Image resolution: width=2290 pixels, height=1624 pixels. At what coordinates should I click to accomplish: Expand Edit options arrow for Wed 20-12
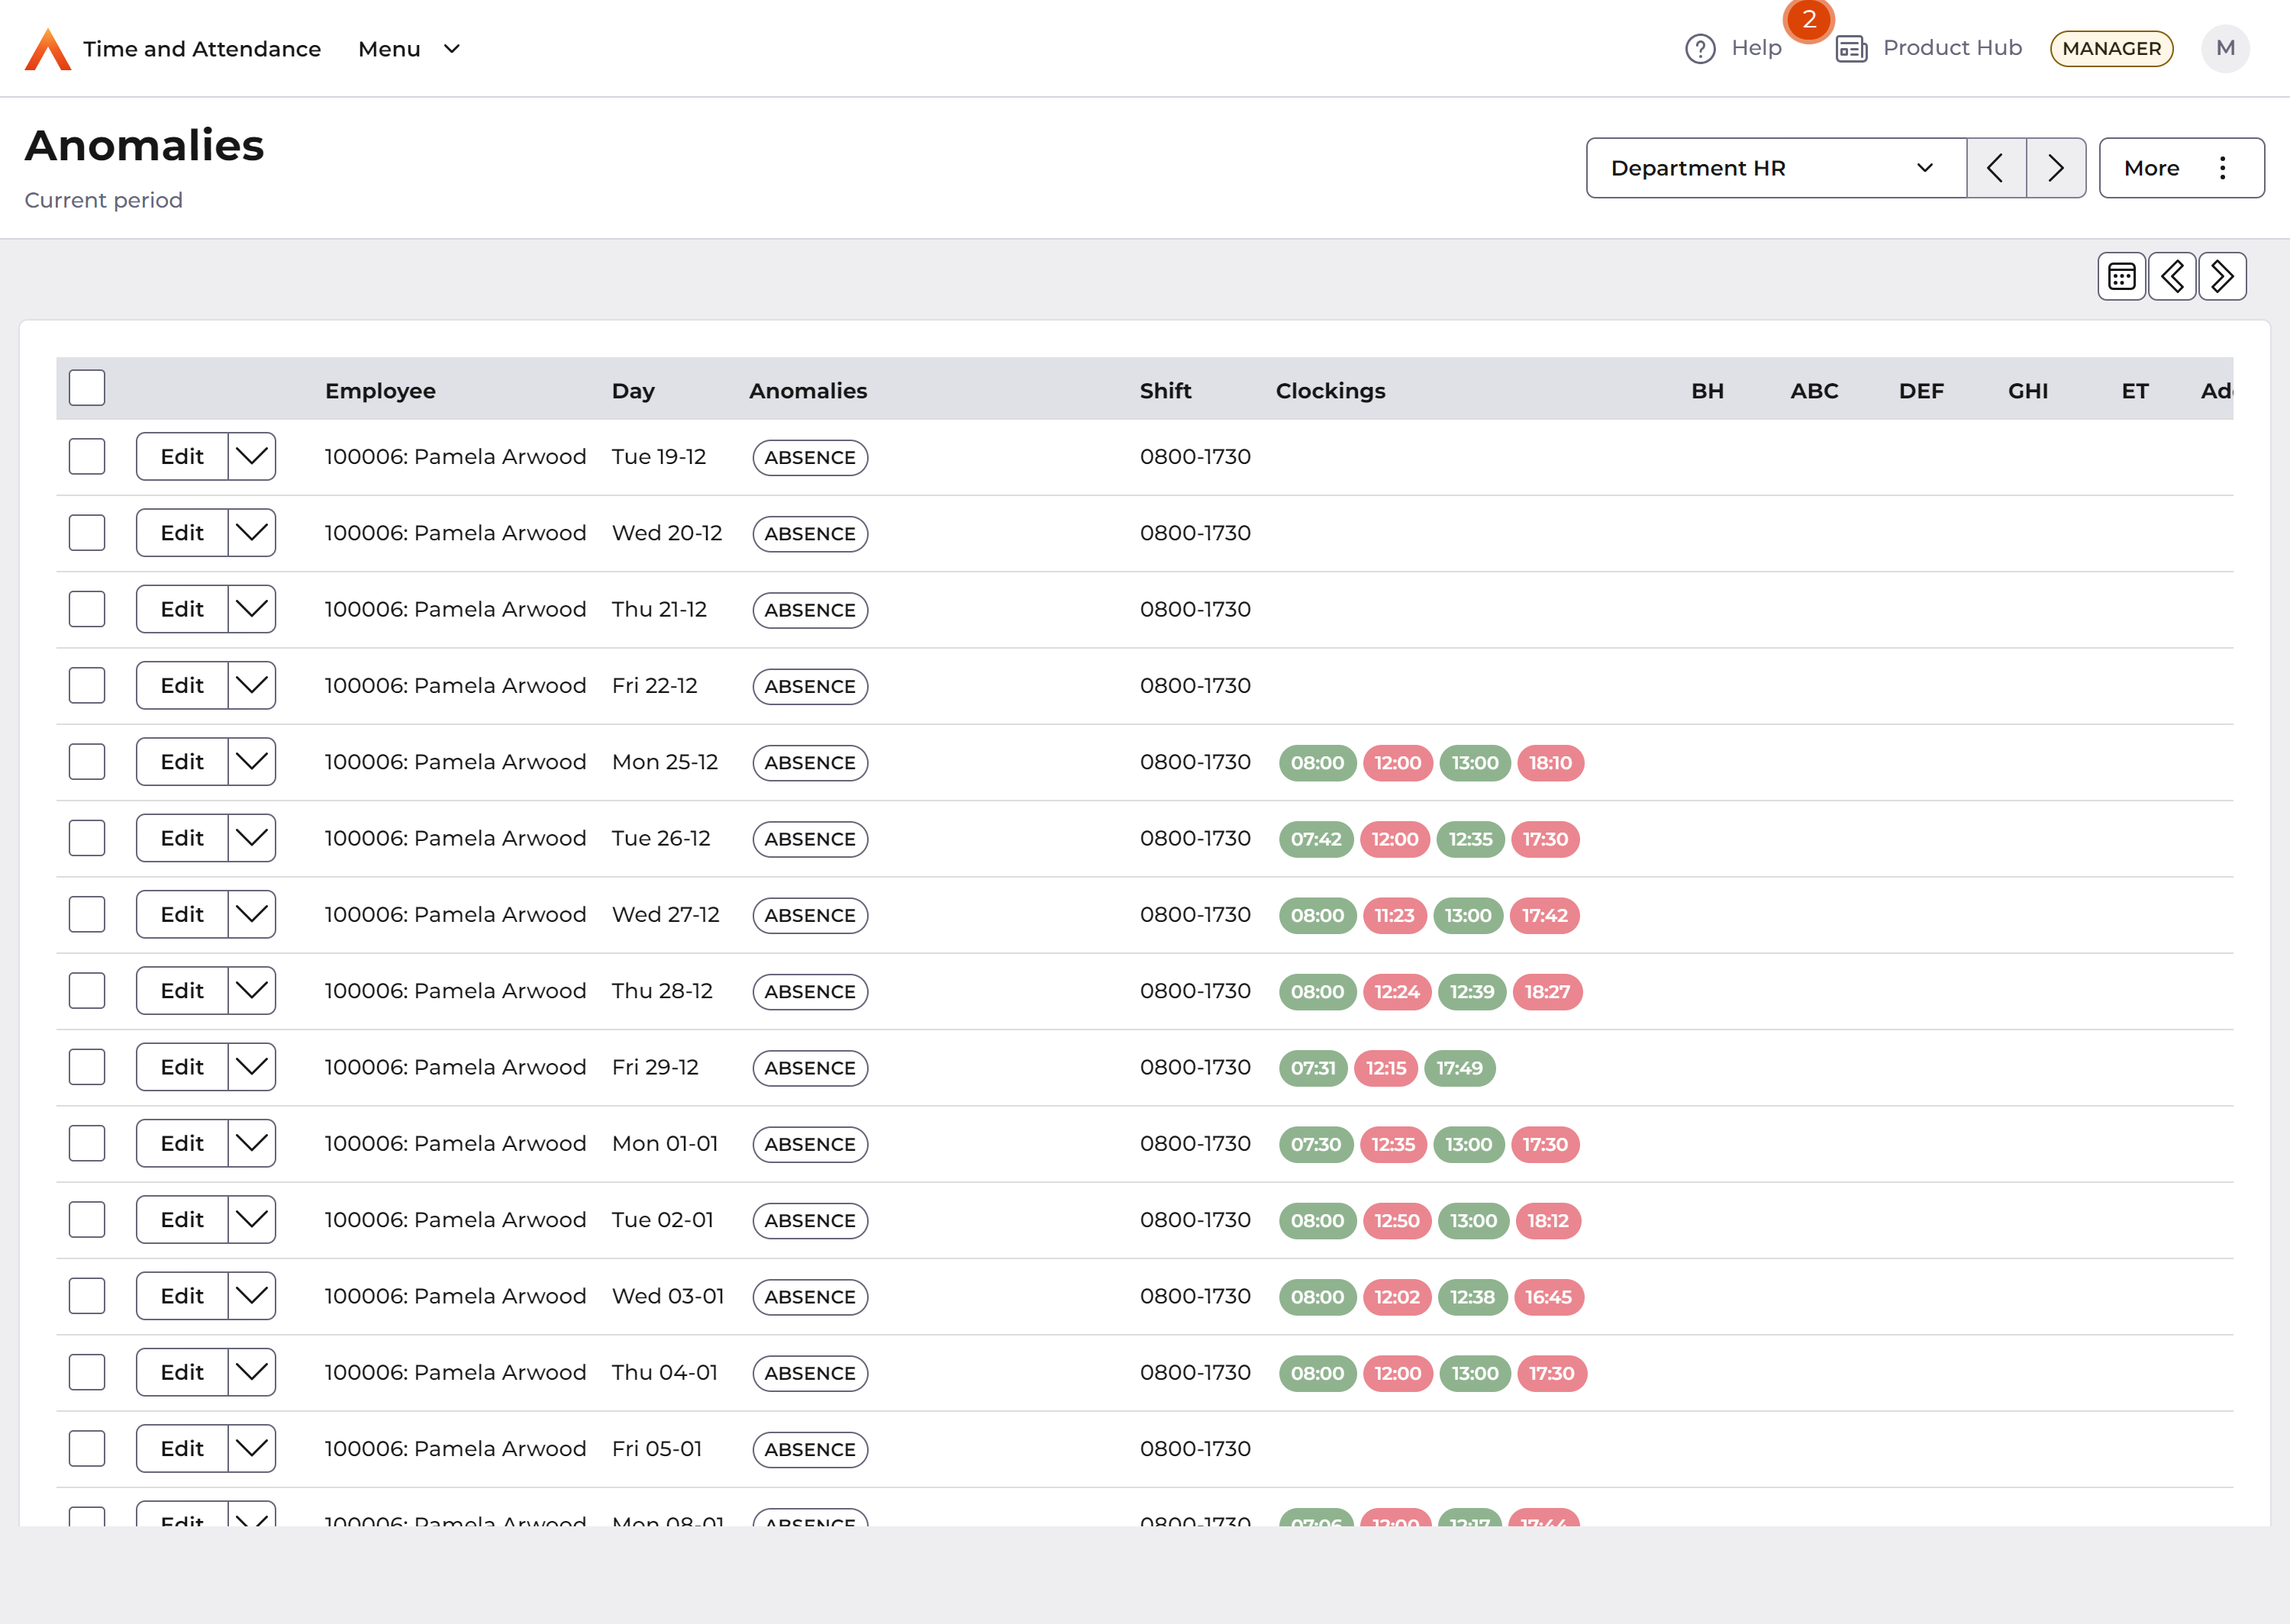(x=251, y=533)
